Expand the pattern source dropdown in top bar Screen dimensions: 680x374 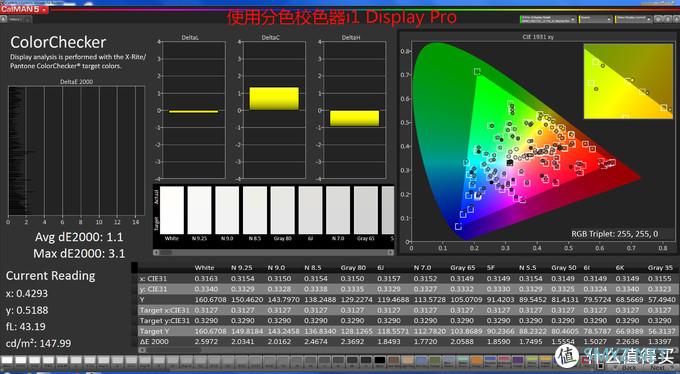click(595, 20)
